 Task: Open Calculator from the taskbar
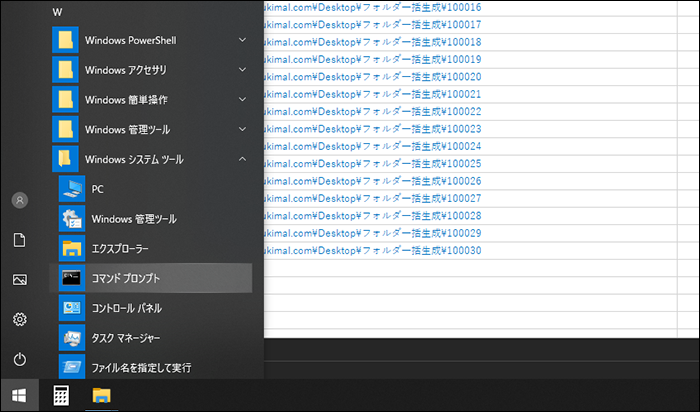61,395
